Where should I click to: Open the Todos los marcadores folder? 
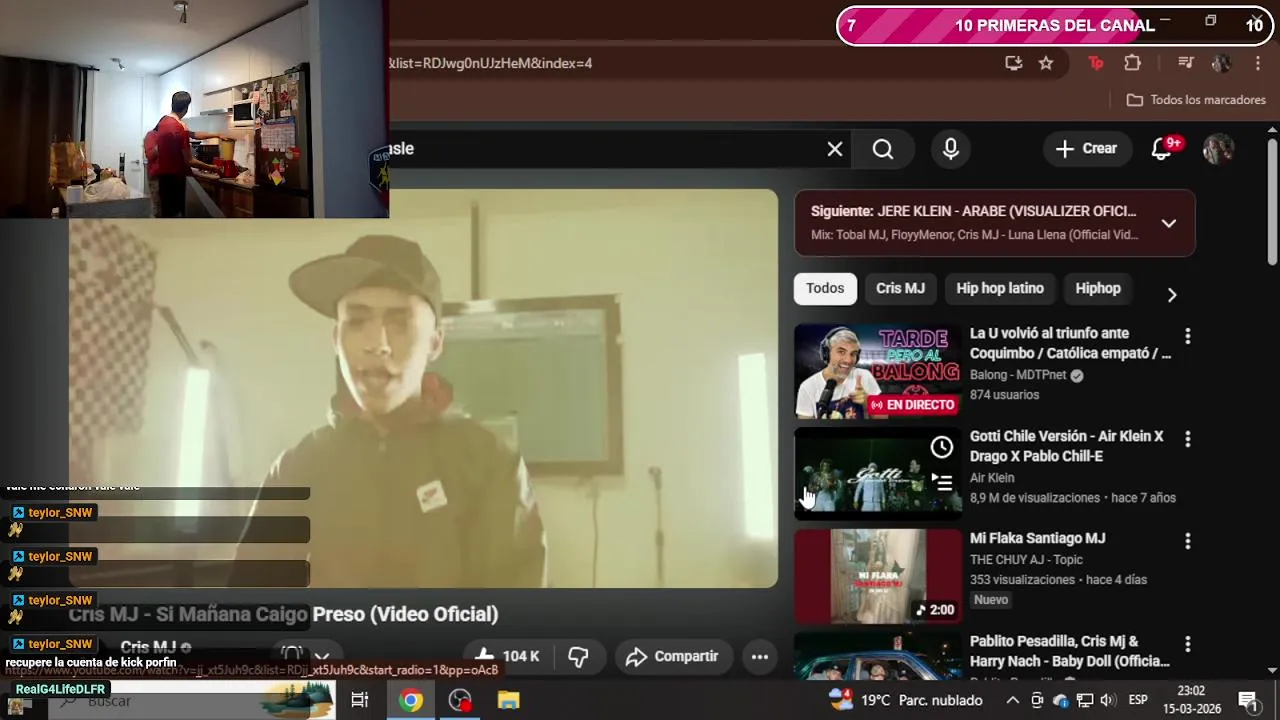(x=1196, y=100)
